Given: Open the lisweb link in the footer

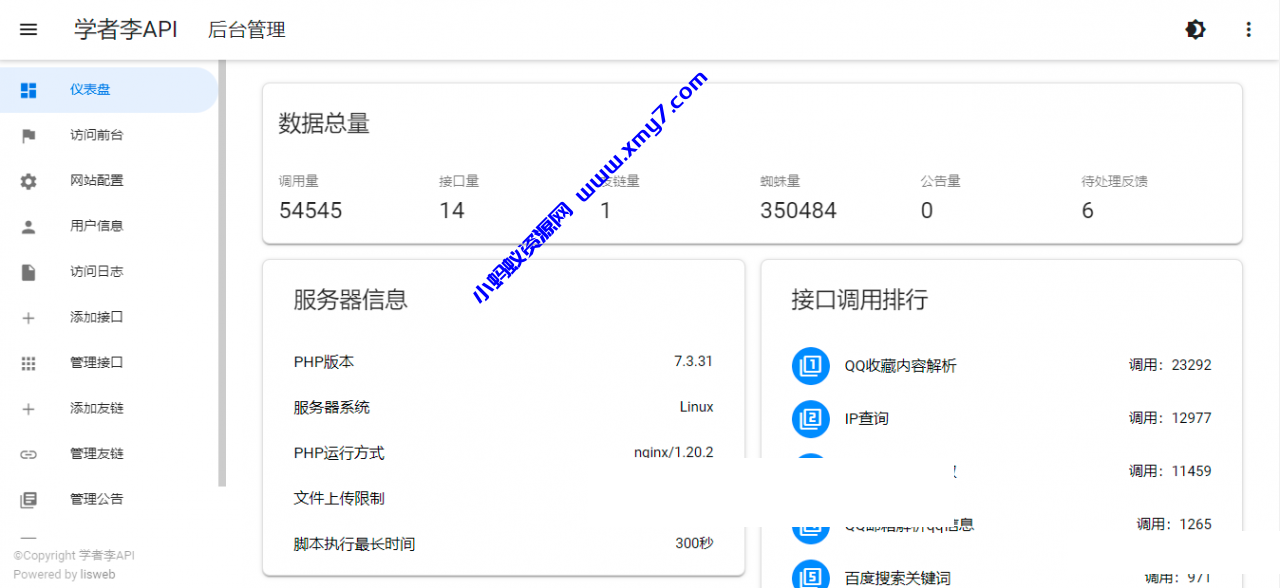Looking at the screenshot, I should click(x=97, y=573).
